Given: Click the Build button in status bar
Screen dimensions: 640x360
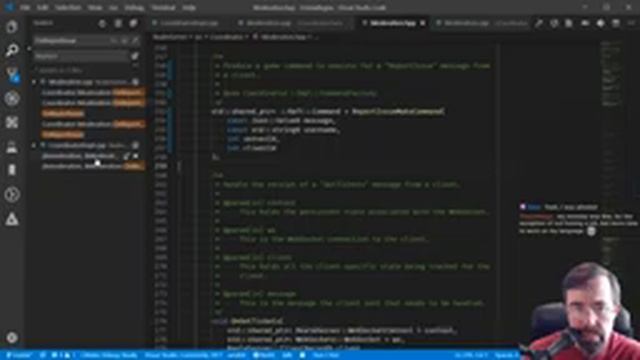Looking at the screenshot, I should tap(264, 355).
